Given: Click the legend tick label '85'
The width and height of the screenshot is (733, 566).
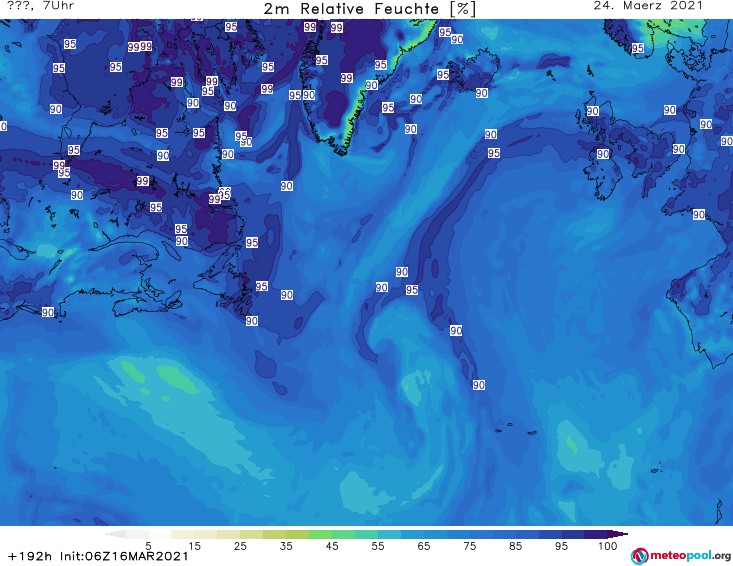Looking at the screenshot, I should tap(516, 546).
